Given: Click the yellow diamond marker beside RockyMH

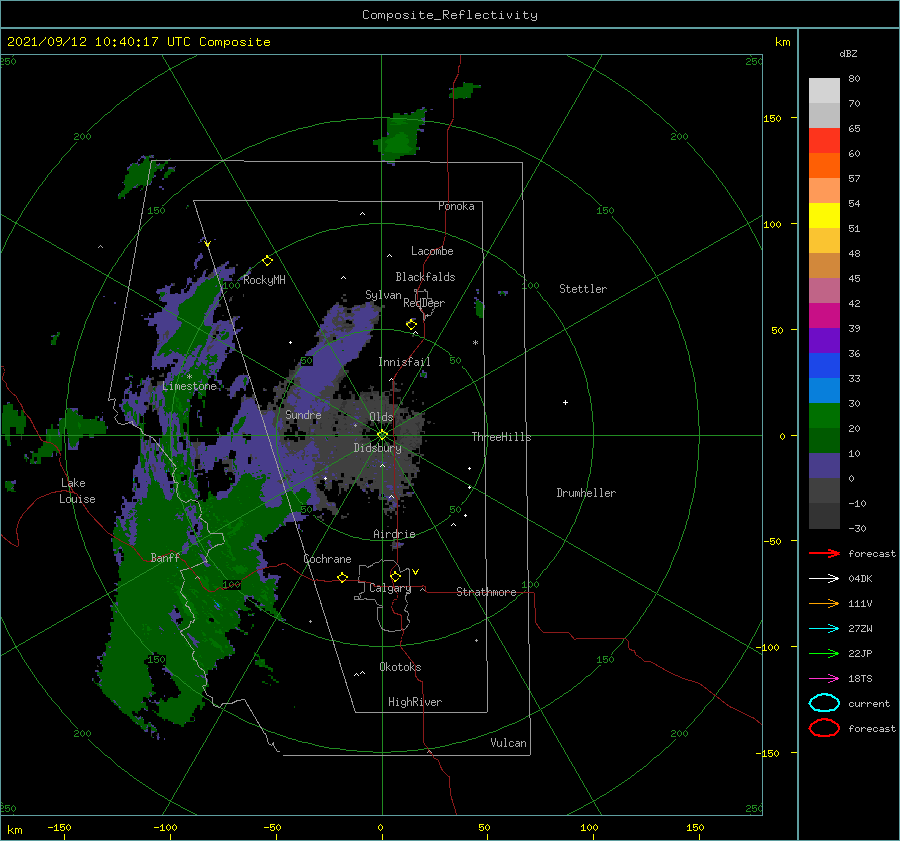Looking at the screenshot, I should [x=267, y=261].
